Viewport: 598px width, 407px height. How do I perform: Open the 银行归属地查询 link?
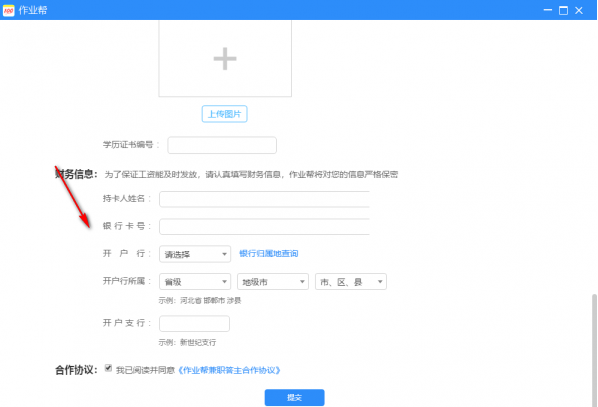268,254
